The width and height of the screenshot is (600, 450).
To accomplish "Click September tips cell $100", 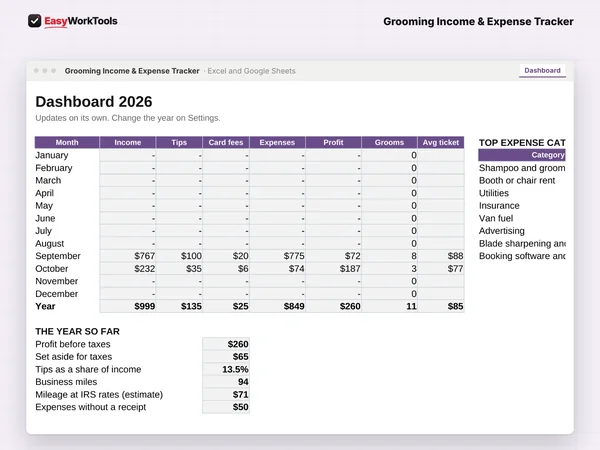I will pyautogui.click(x=179, y=256).
